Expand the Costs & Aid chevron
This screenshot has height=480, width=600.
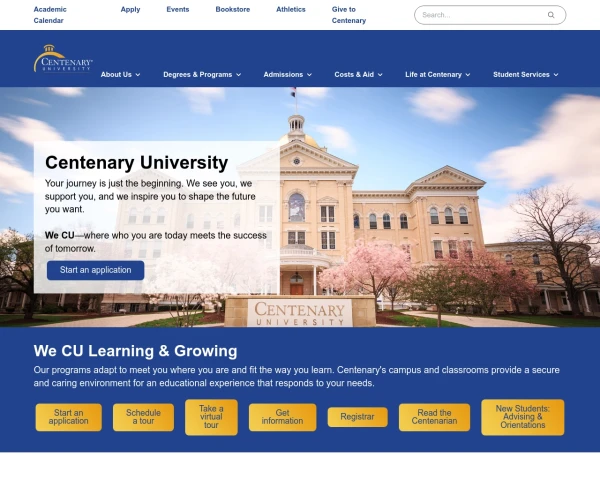click(x=380, y=75)
